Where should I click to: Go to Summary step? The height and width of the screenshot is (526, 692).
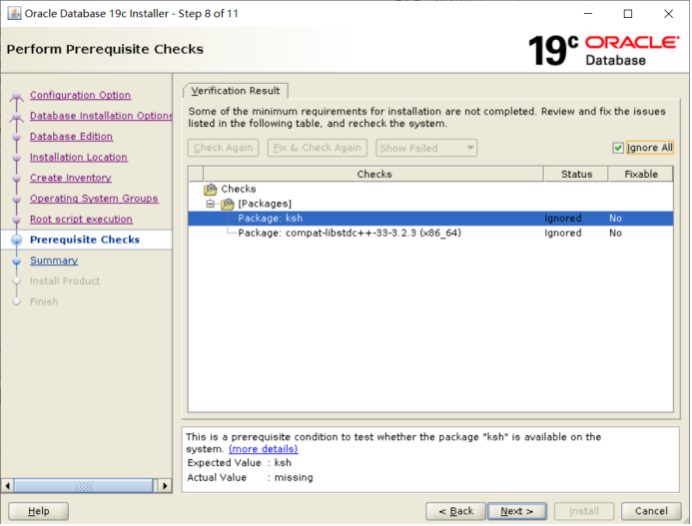[x=54, y=261]
